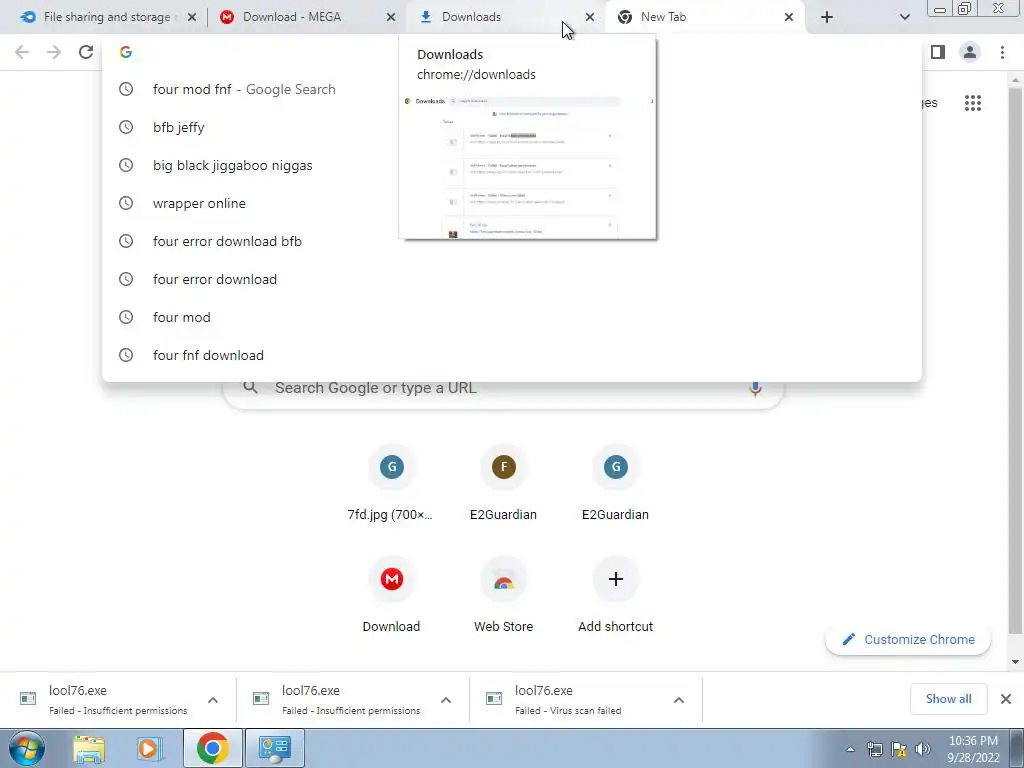
Task: Close the File sharing and storage tab
Action: point(192,18)
